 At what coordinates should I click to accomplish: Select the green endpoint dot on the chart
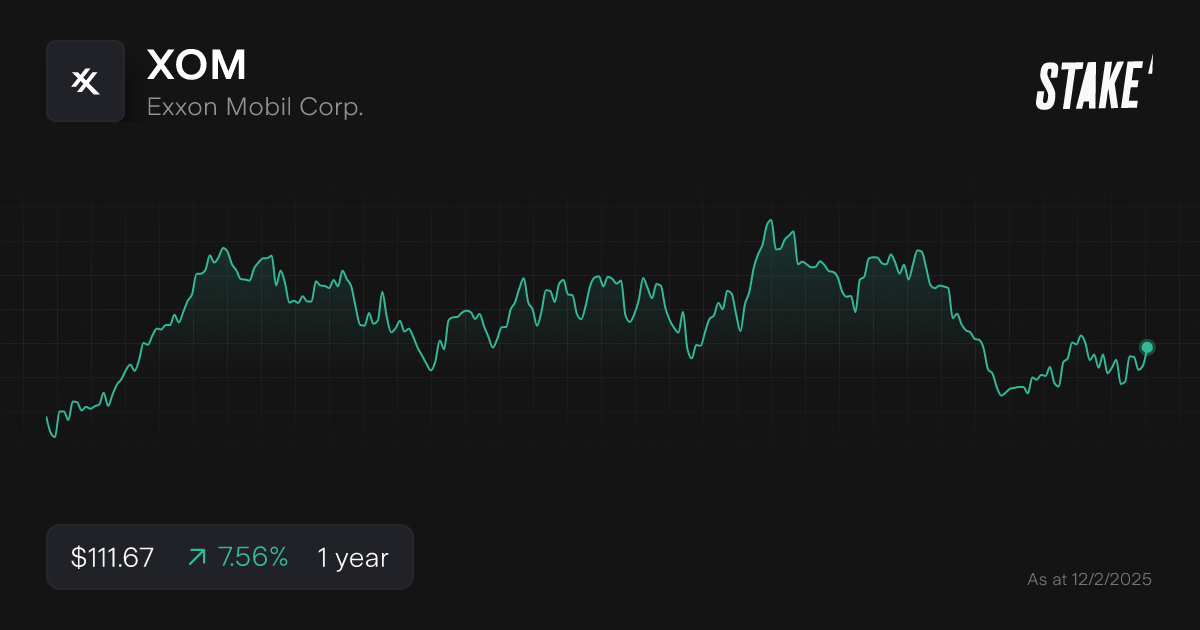click(x=1146, y=347)
